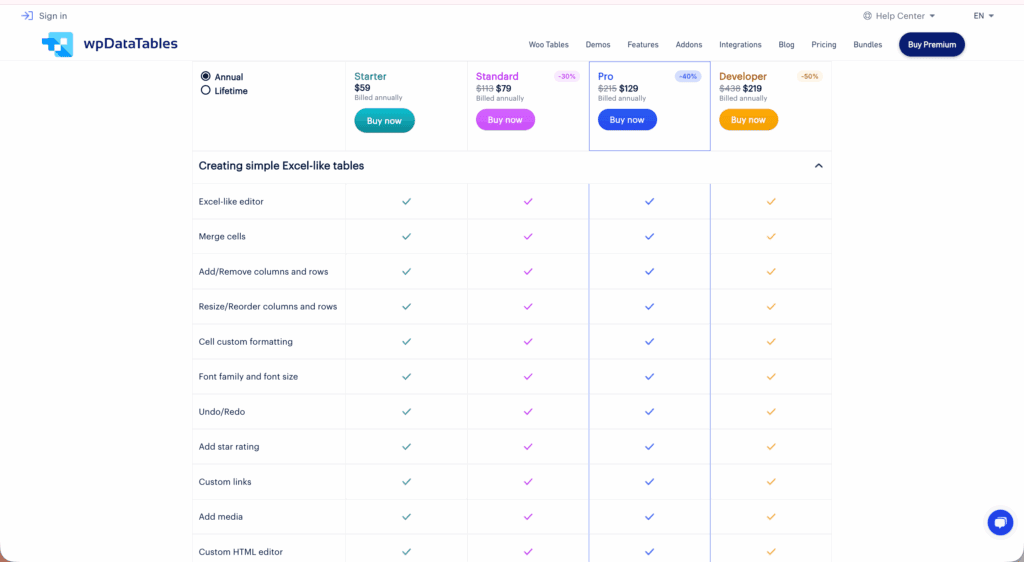Screen dimensions: 1024x562
Task: Click Buy now for Starter plan
Action: (384, 121)
